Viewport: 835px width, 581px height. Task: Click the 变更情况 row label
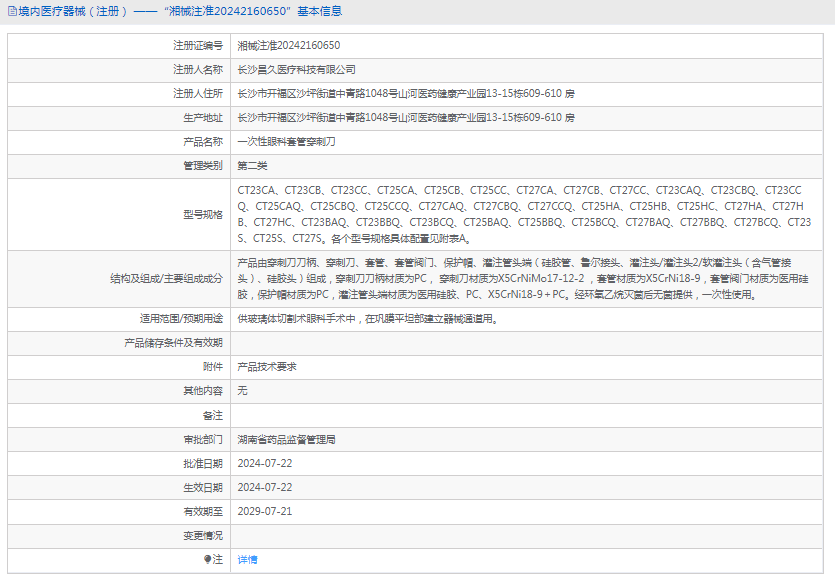[202, 535]
